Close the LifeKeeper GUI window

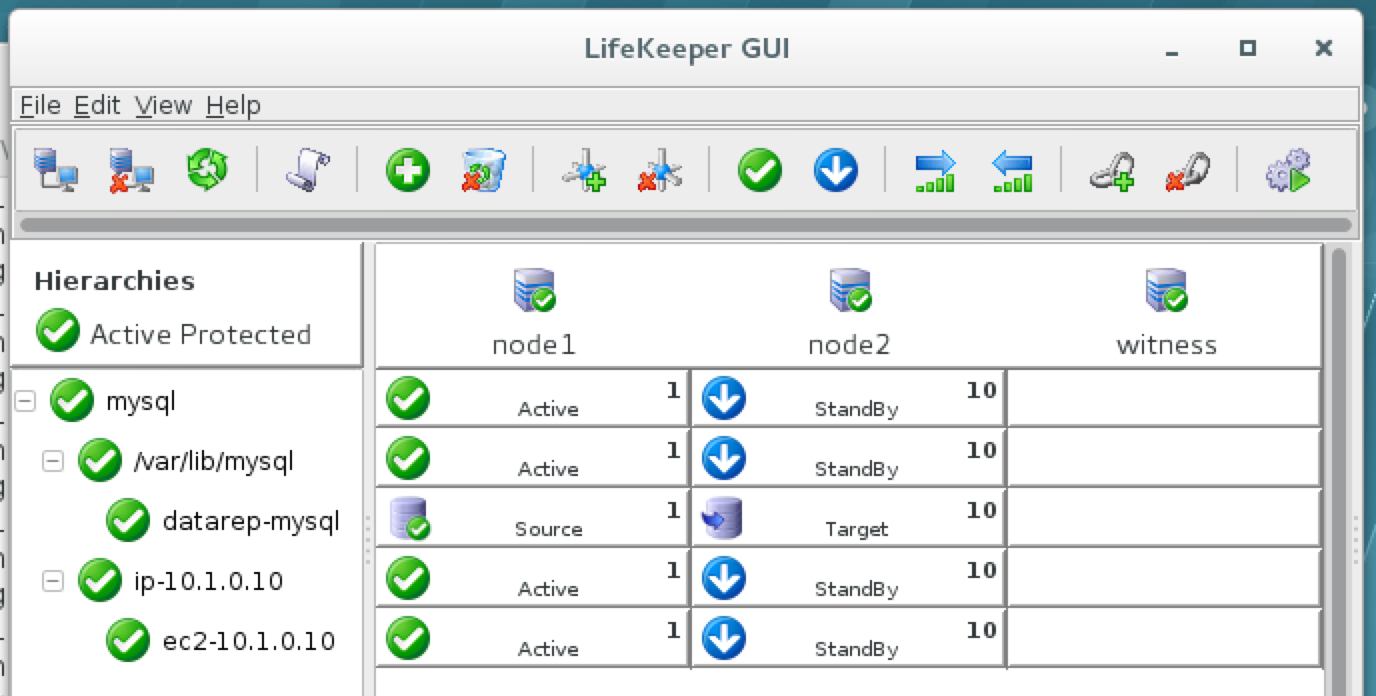click(1323, 47)
